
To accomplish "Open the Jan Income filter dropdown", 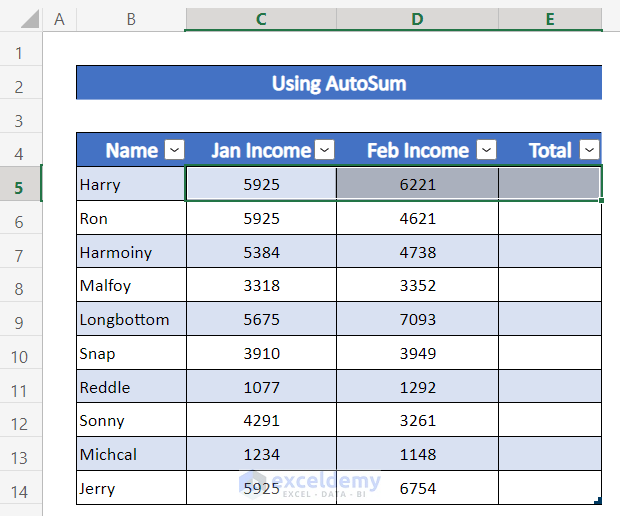I will click(x=325, y=150).
